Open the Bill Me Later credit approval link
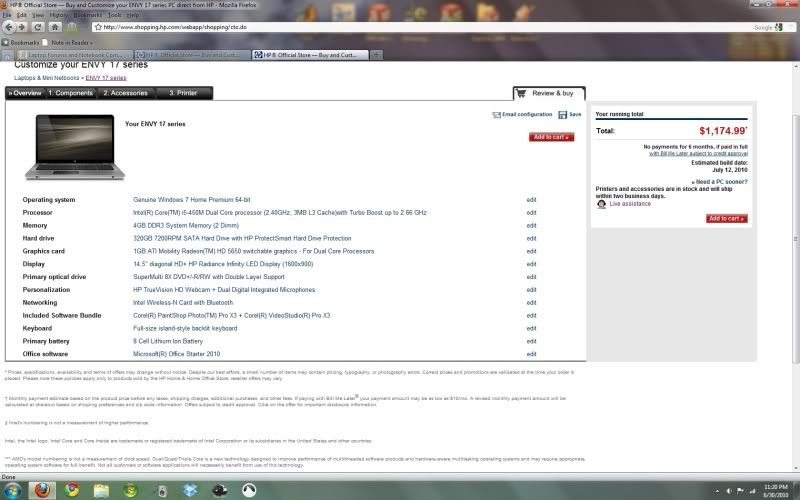The height and width of the screenshot is (500, 800). (698, 154)
